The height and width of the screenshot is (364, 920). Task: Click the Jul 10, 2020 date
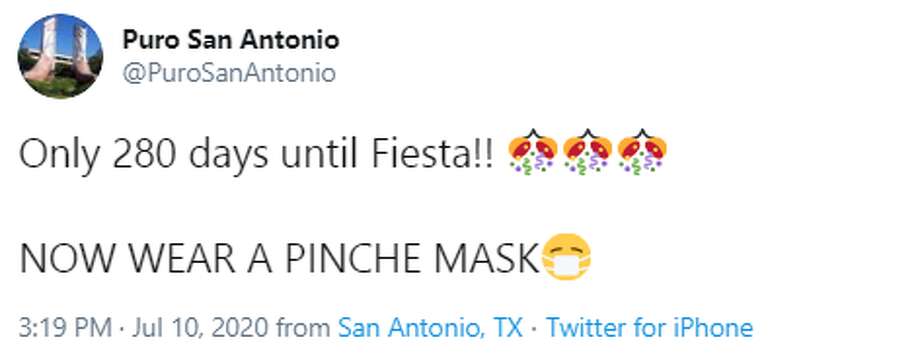pos(201,327)
